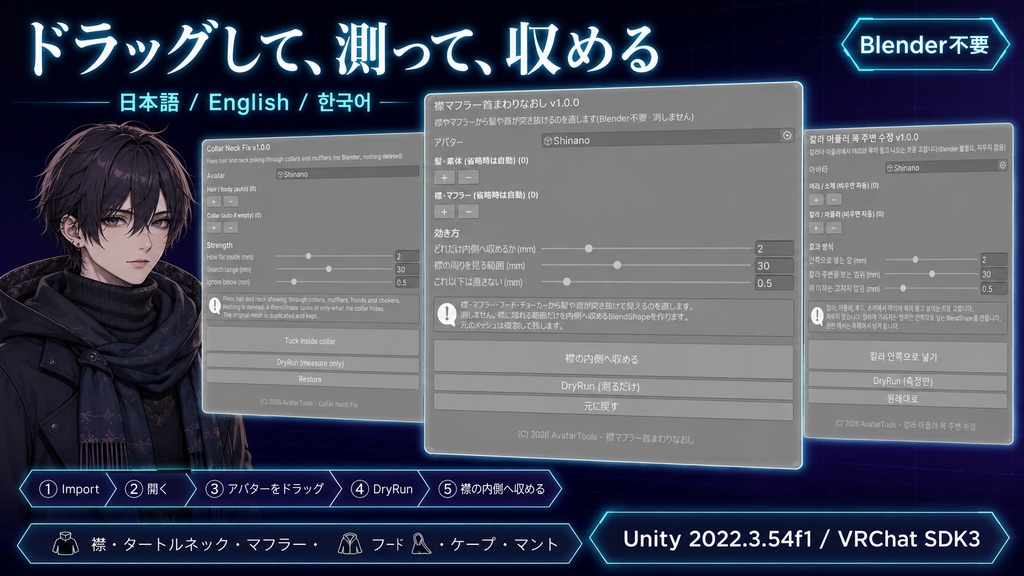The height and width of the screenshot is (576, 1024).
Task: Click the Unity 2022.3.54f1 / VRChat SDK3 label
Action: (801, 539)
